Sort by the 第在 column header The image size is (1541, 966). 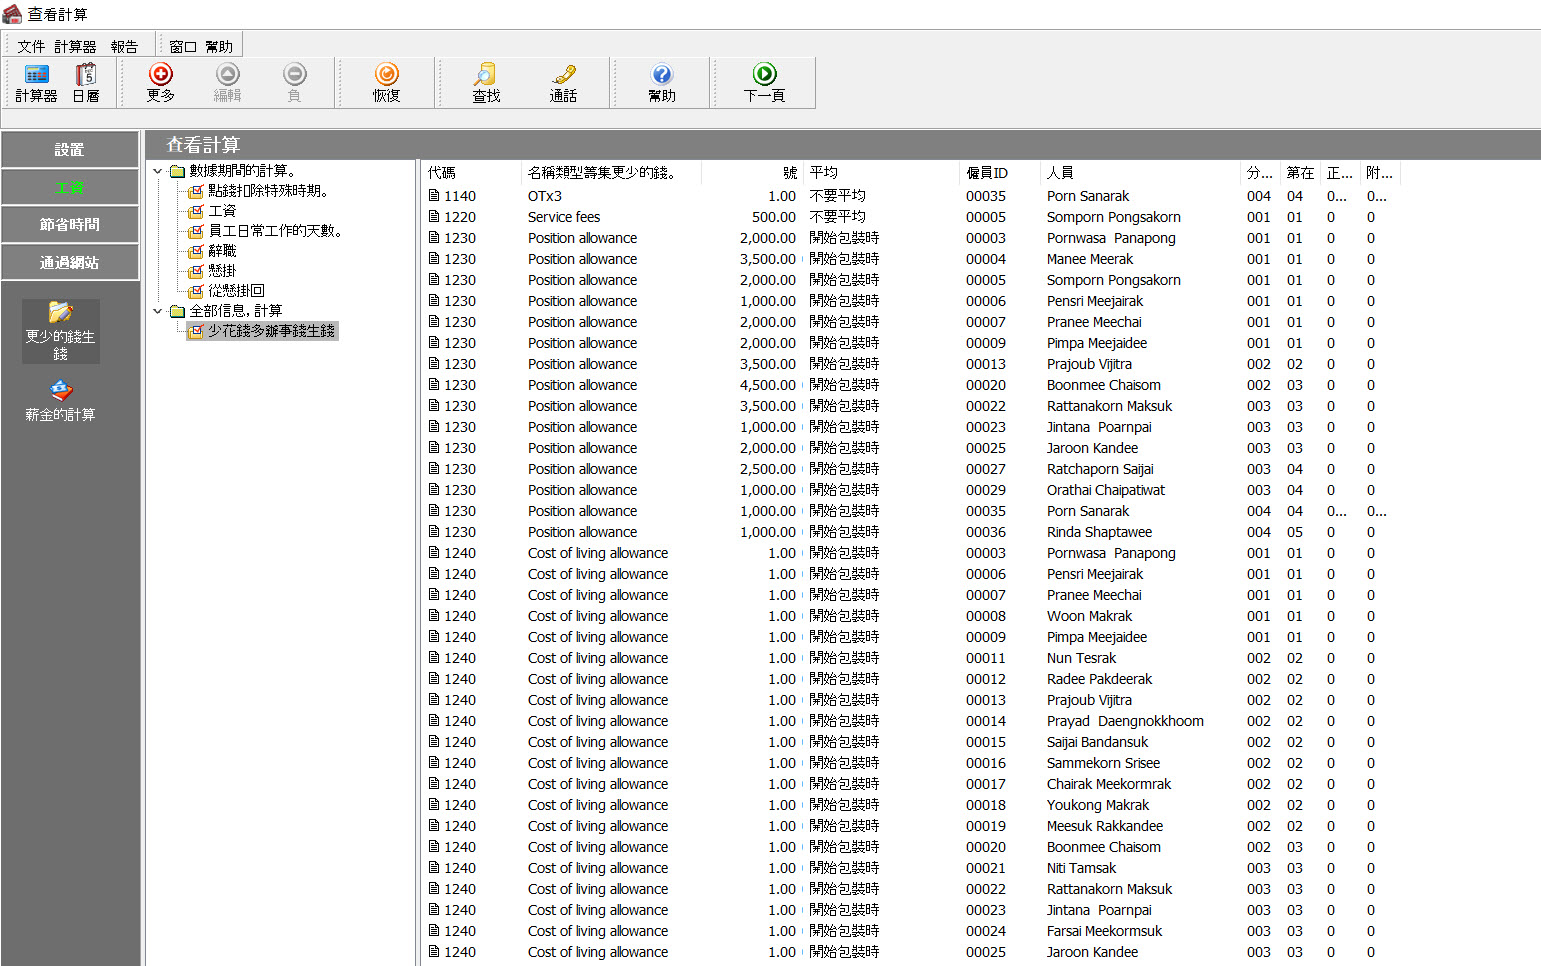coord(1300,173)
